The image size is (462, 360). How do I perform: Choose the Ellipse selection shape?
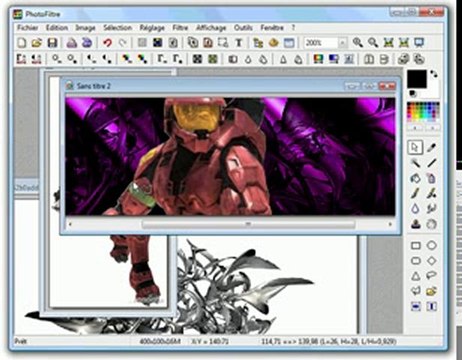432,246
